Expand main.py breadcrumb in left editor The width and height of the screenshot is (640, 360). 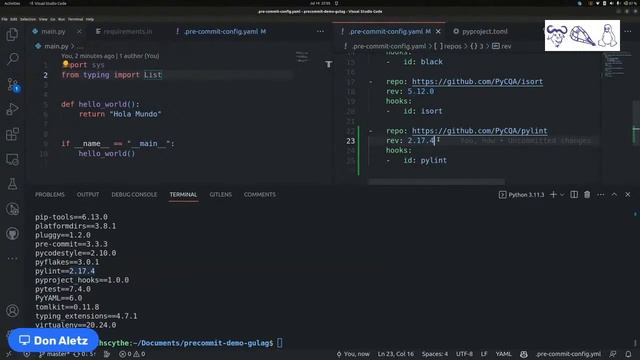(x=52, y=46)
